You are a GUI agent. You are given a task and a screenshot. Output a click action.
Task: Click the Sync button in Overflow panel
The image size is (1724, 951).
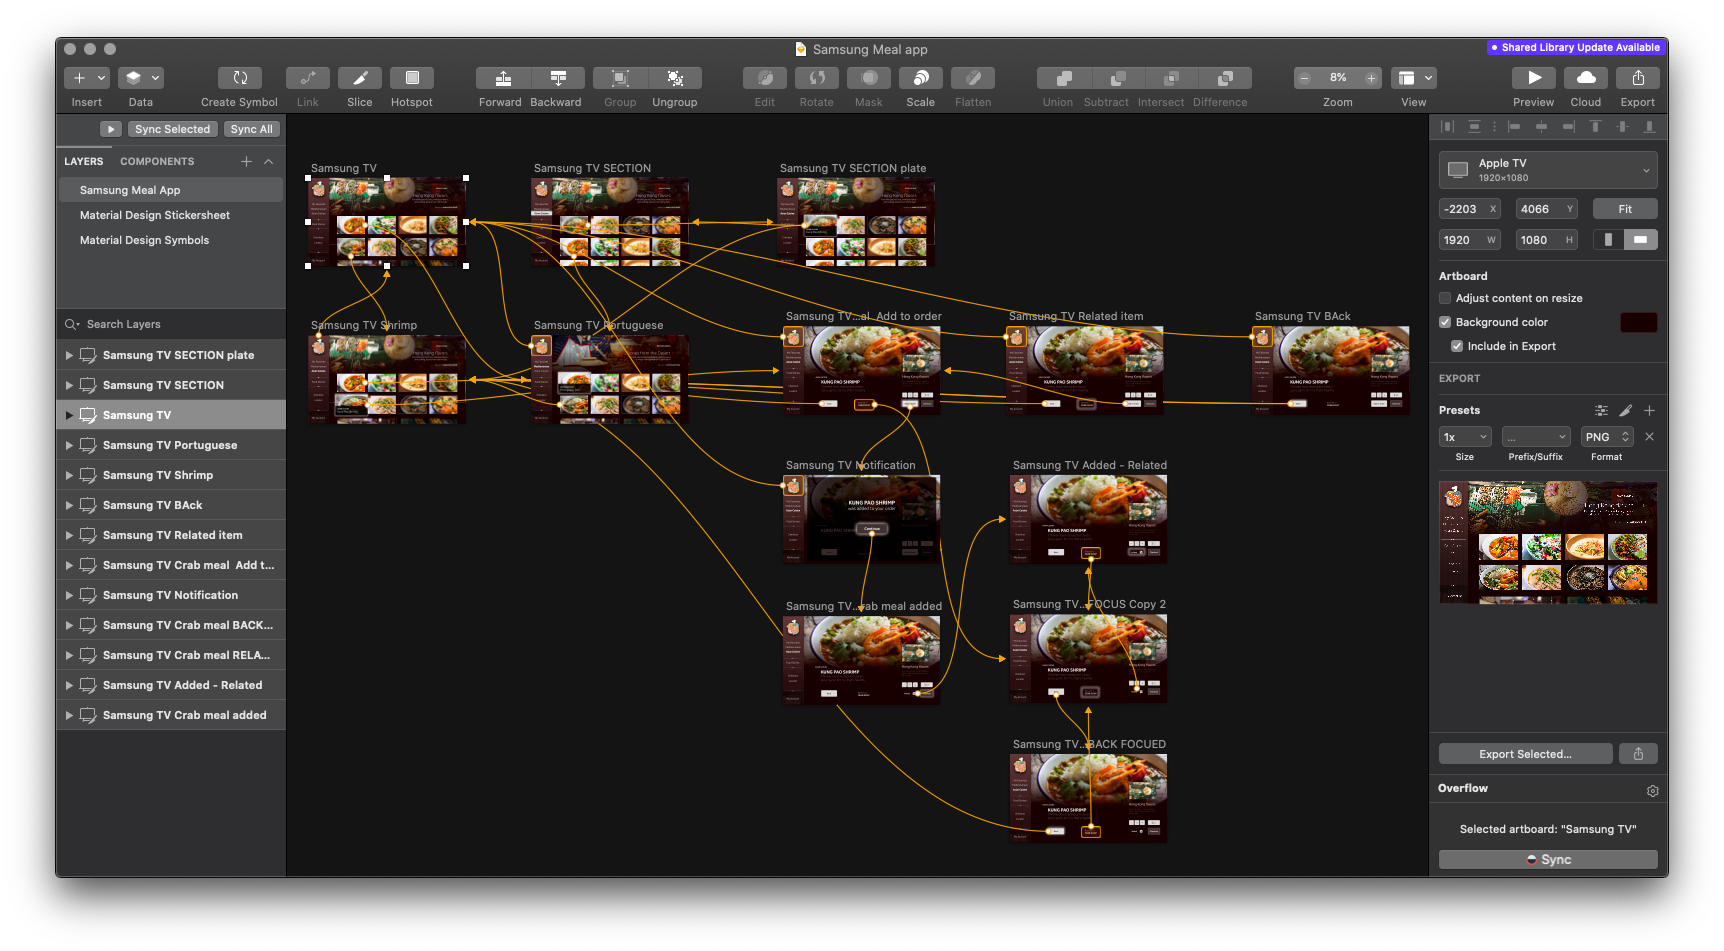[1548, 859]
